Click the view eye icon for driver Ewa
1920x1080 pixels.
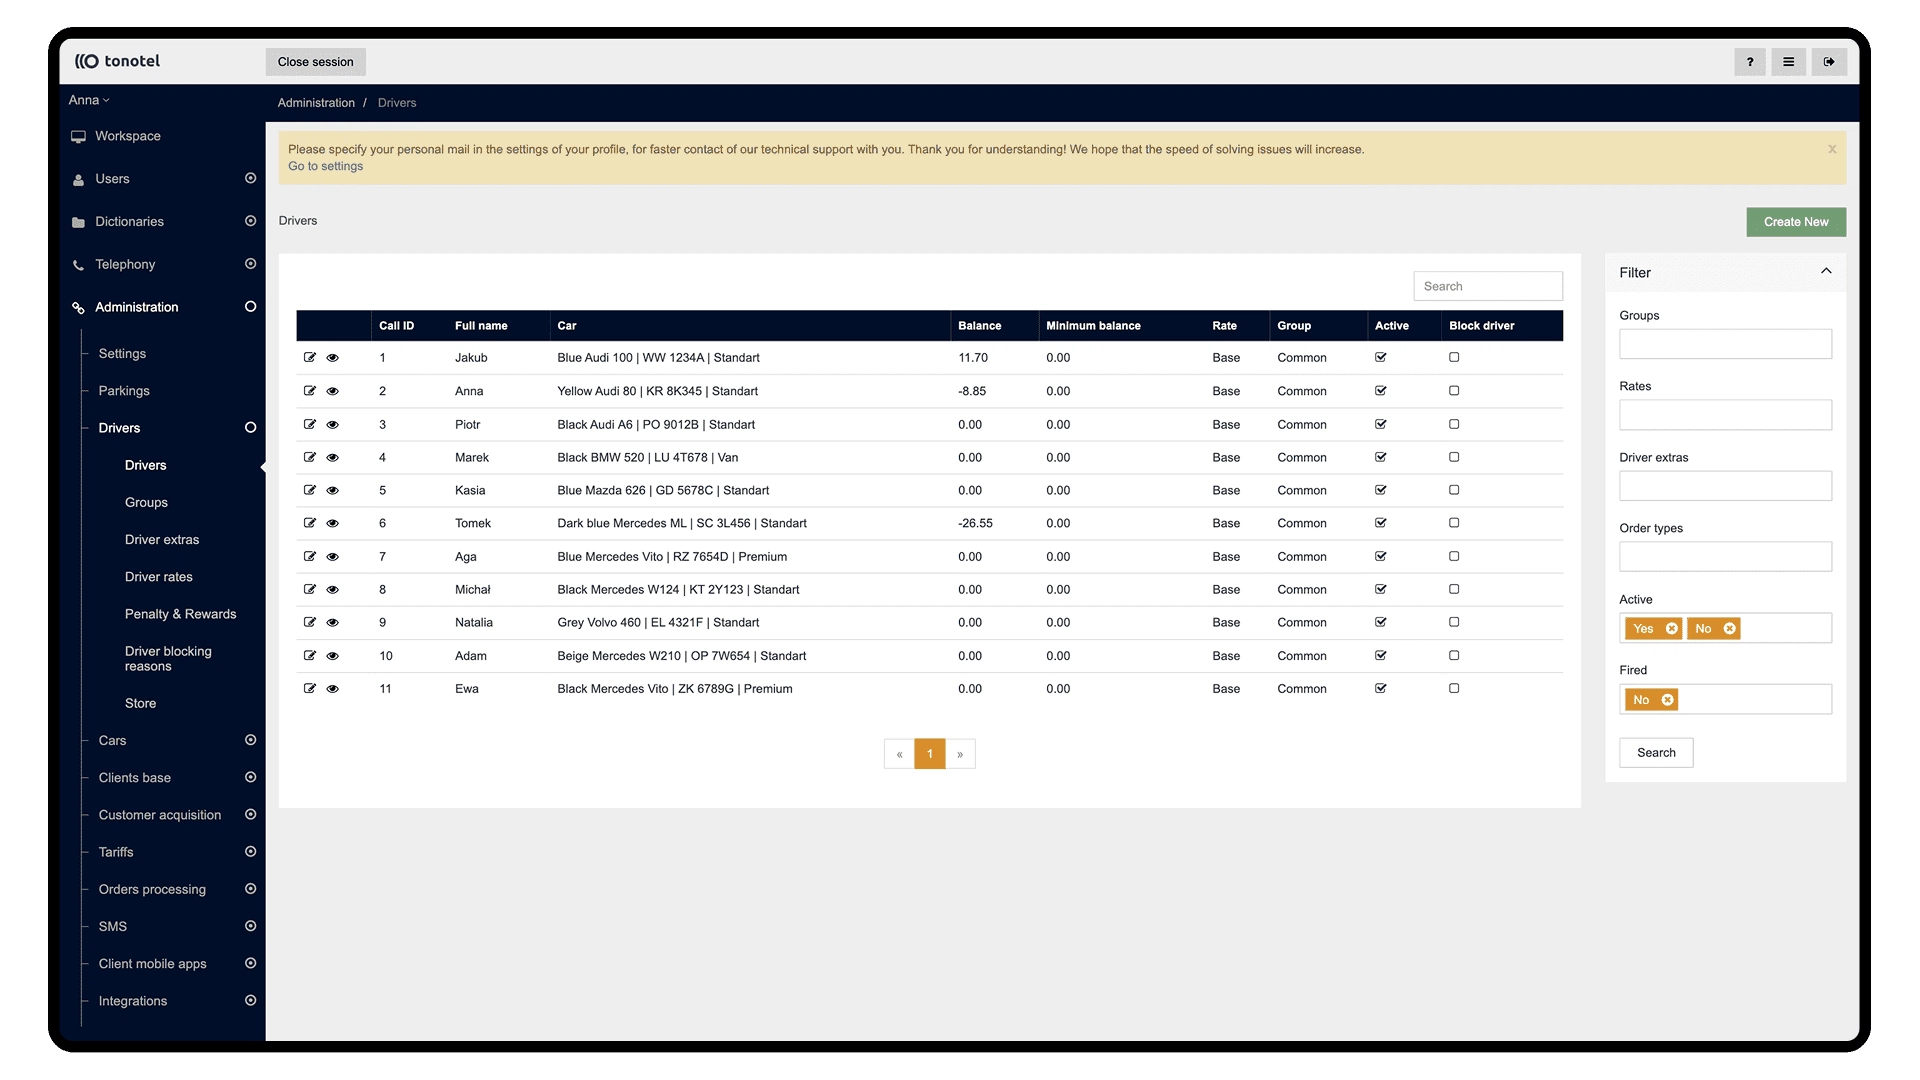[333, 689]
